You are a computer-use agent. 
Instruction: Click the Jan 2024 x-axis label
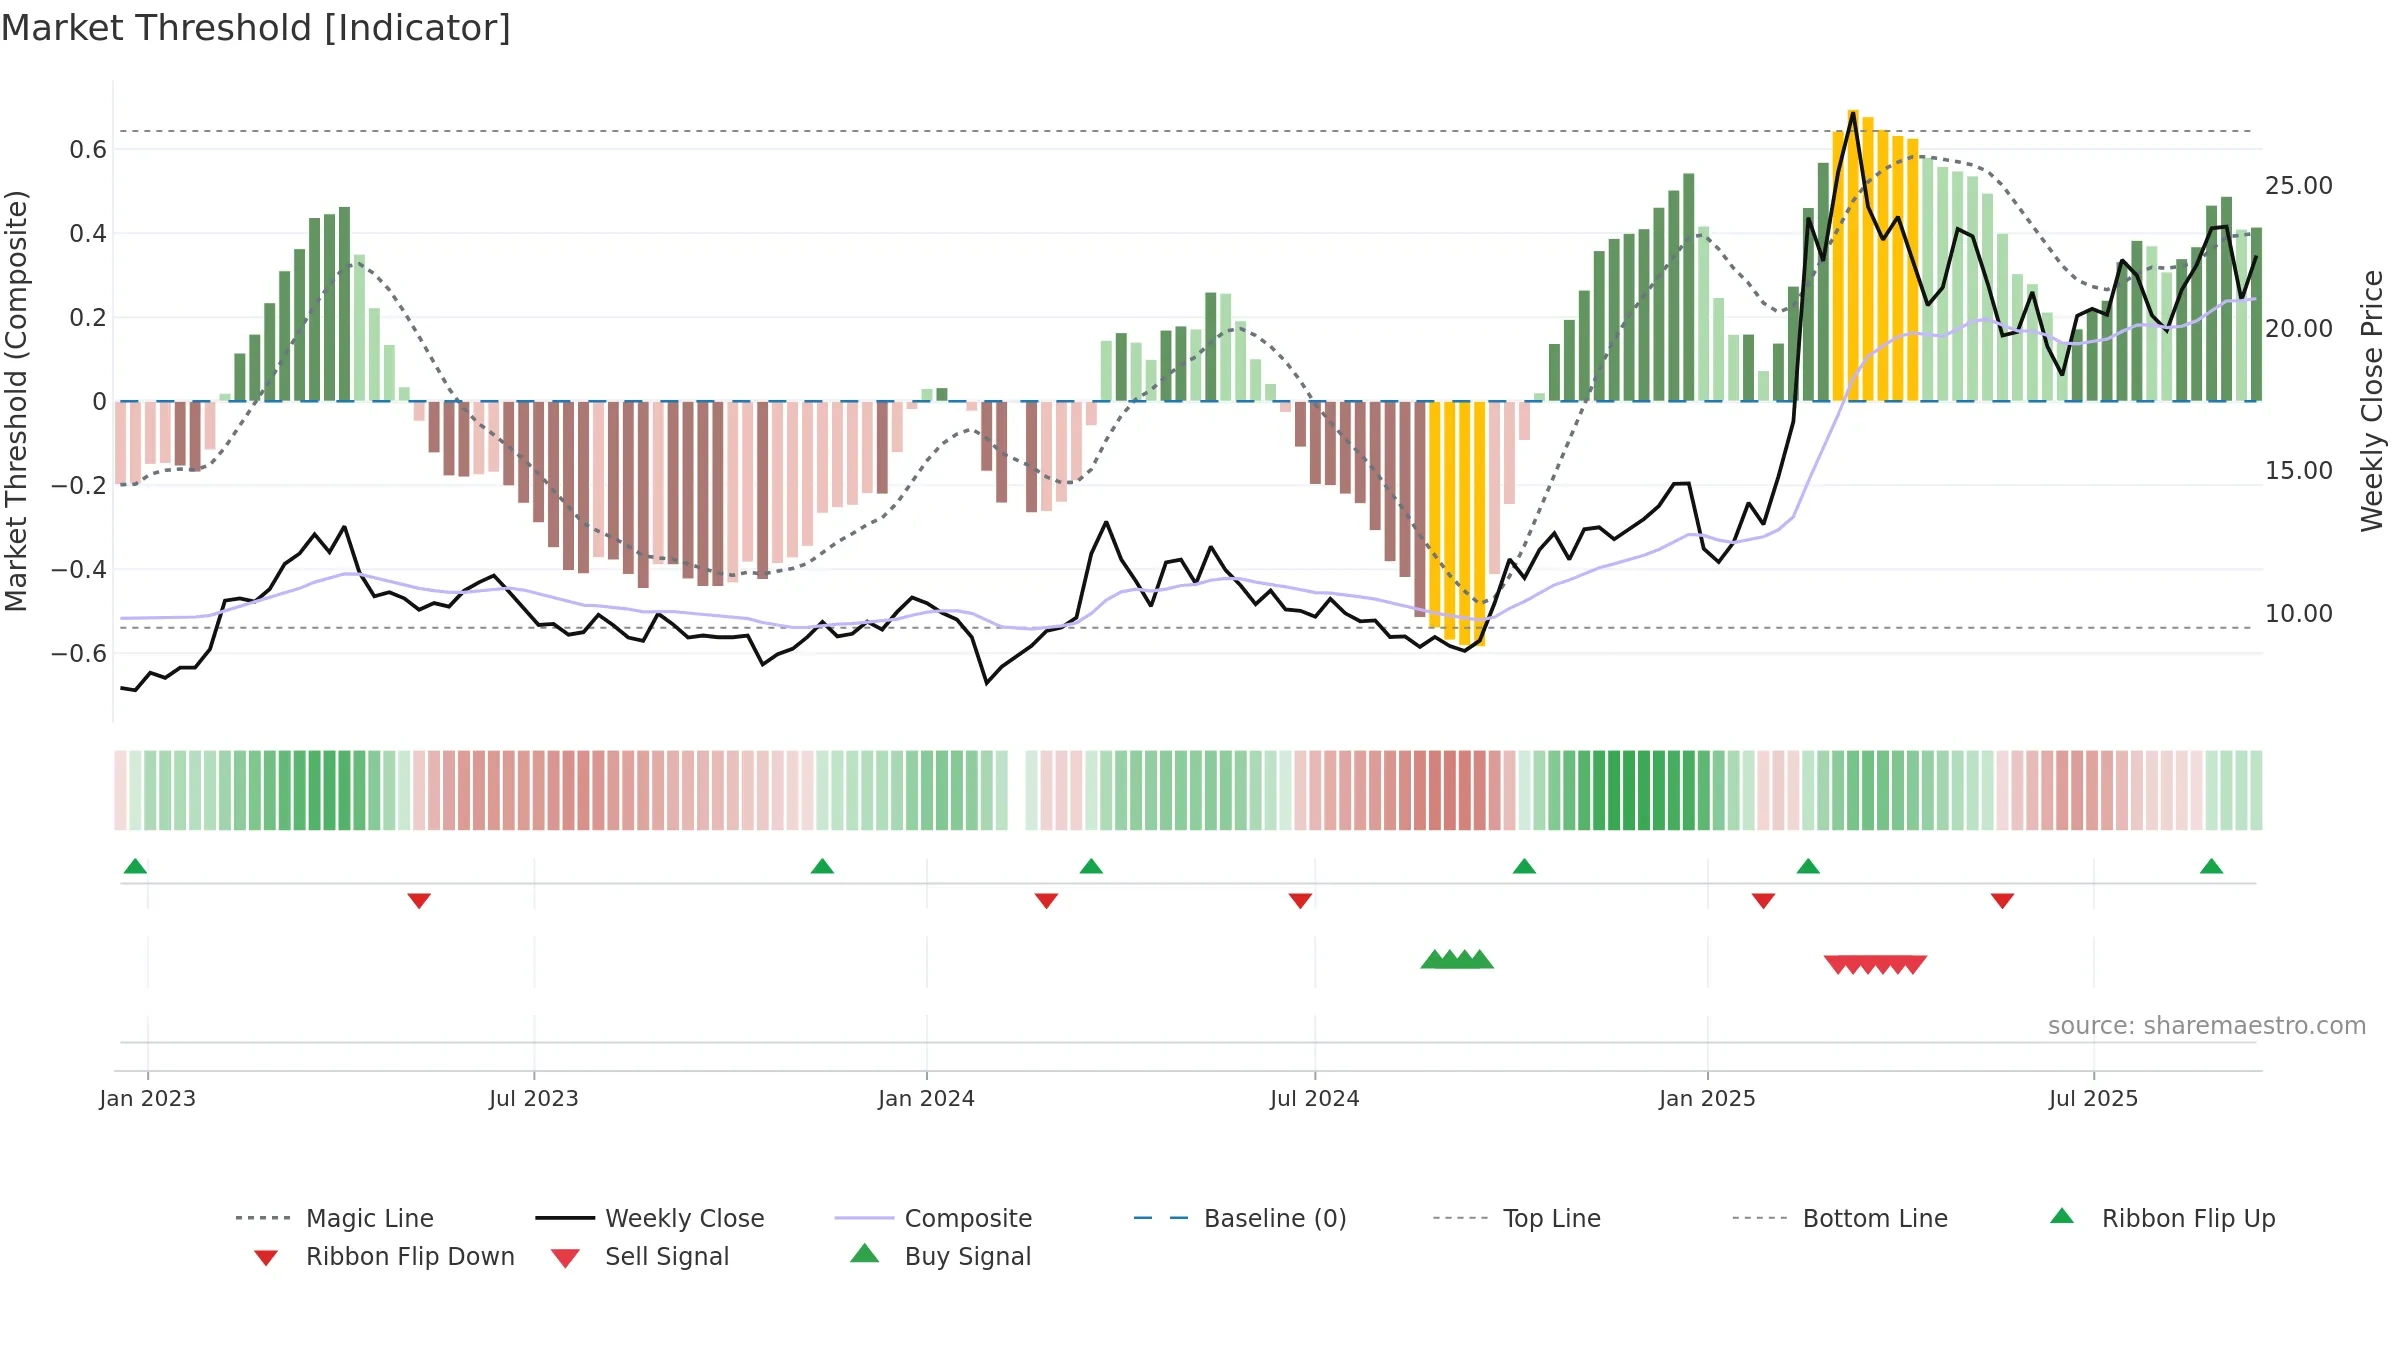click(x=926, y=1098)
